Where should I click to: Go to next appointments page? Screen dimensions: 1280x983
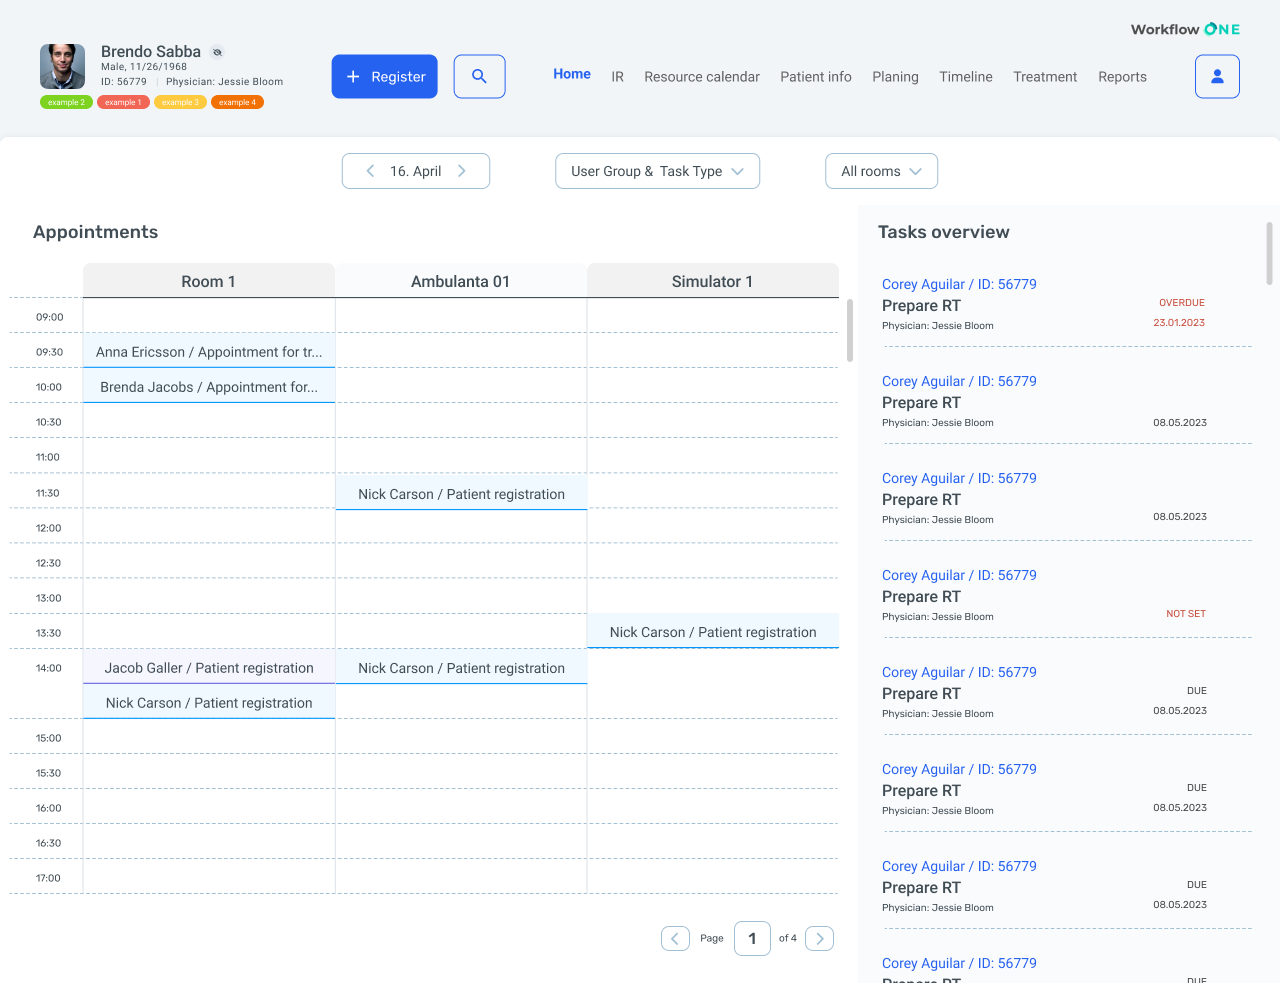819,938
